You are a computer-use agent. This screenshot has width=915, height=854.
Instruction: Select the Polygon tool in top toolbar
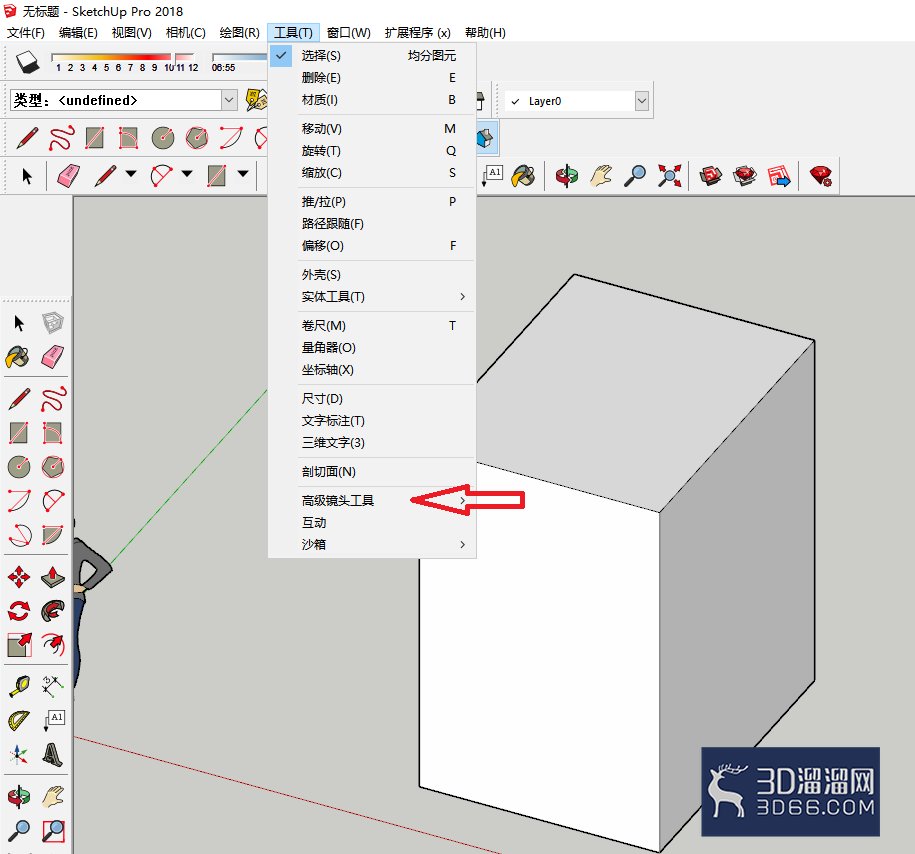coord(197,138)
